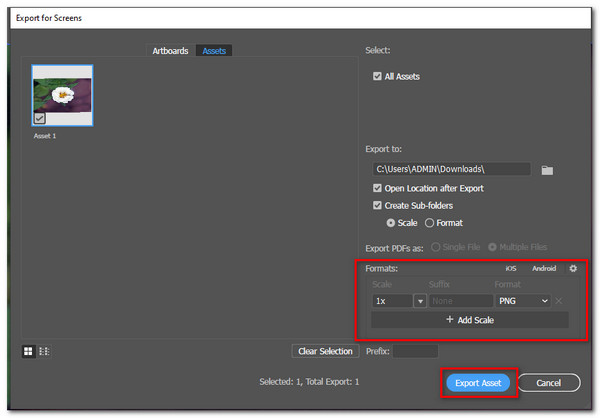Switch to large thumbnail grid view
The height and width of the screenshot is (418, 600).
[x=30, y=351]
